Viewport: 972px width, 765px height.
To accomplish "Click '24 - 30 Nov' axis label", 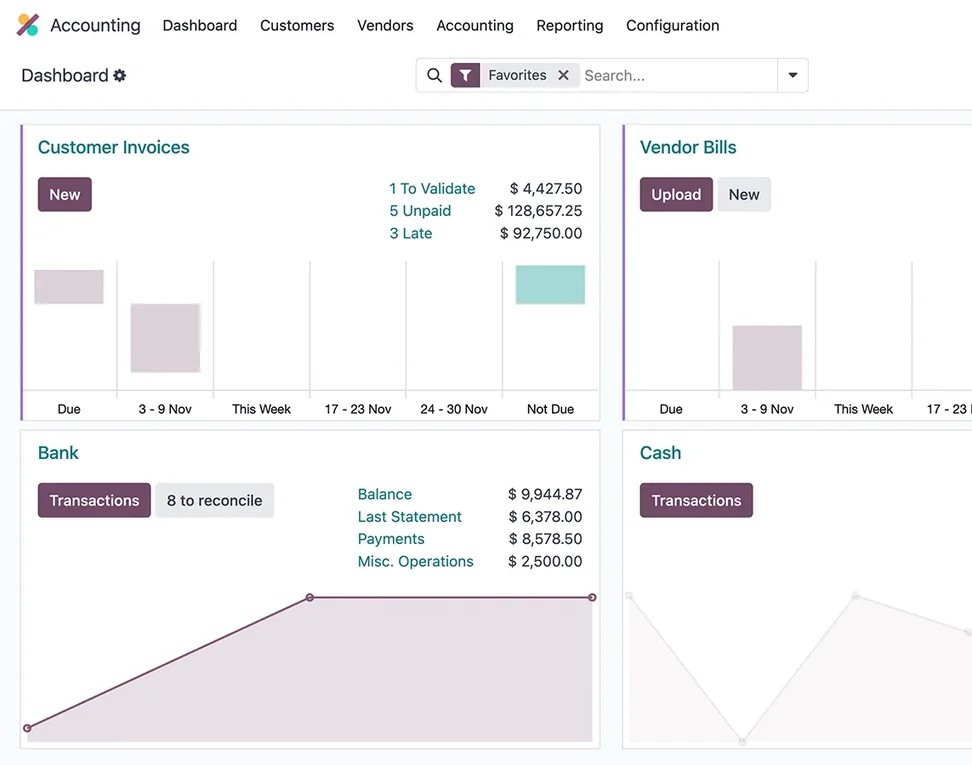I will (454, 409).
